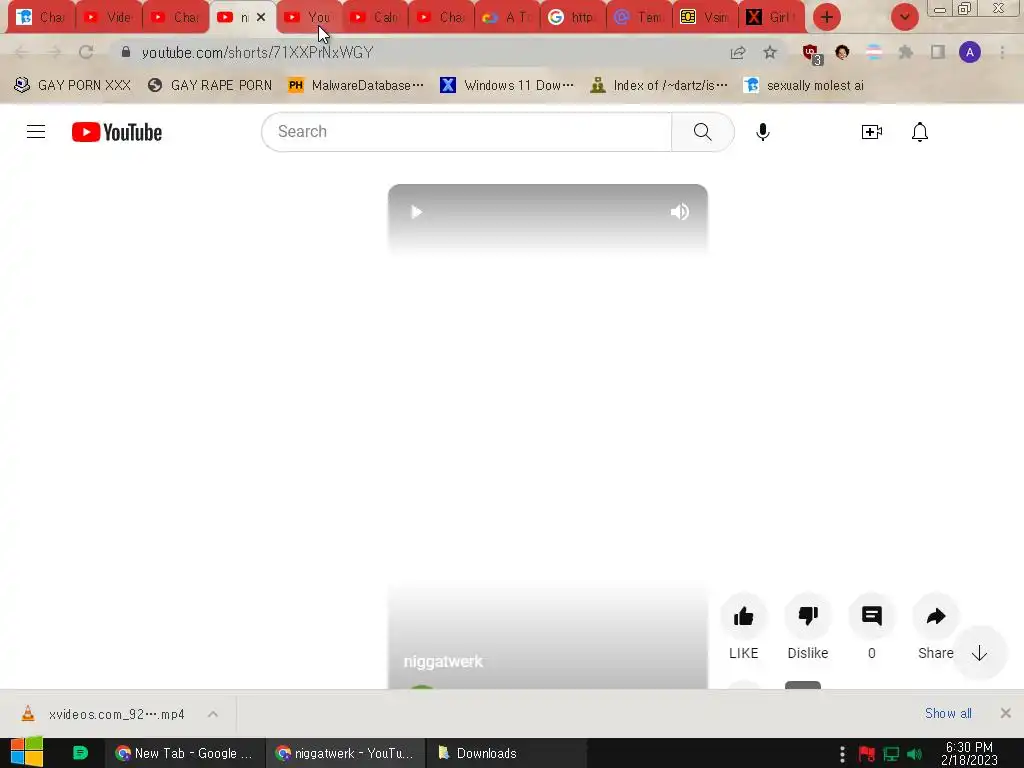
Task: Open the Windows Start menu
Action: click(27, 752)
